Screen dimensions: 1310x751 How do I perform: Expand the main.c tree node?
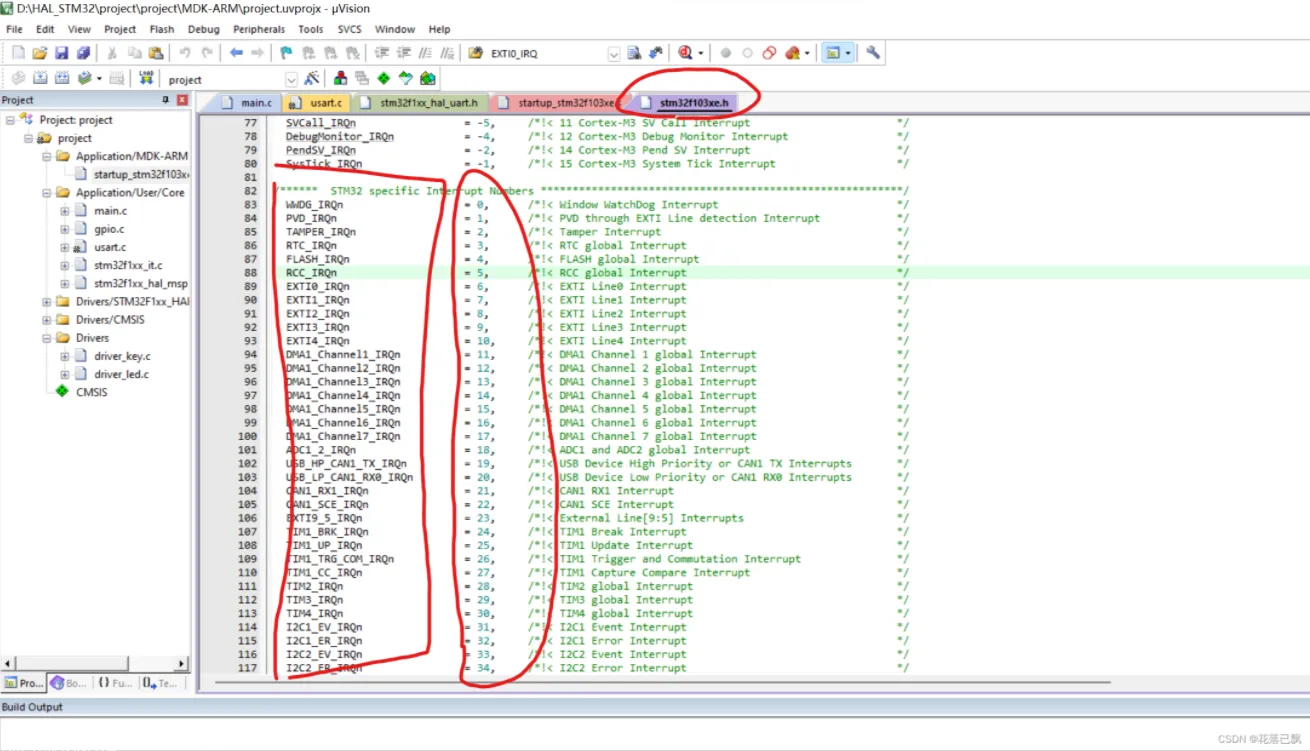click(65, 211)
